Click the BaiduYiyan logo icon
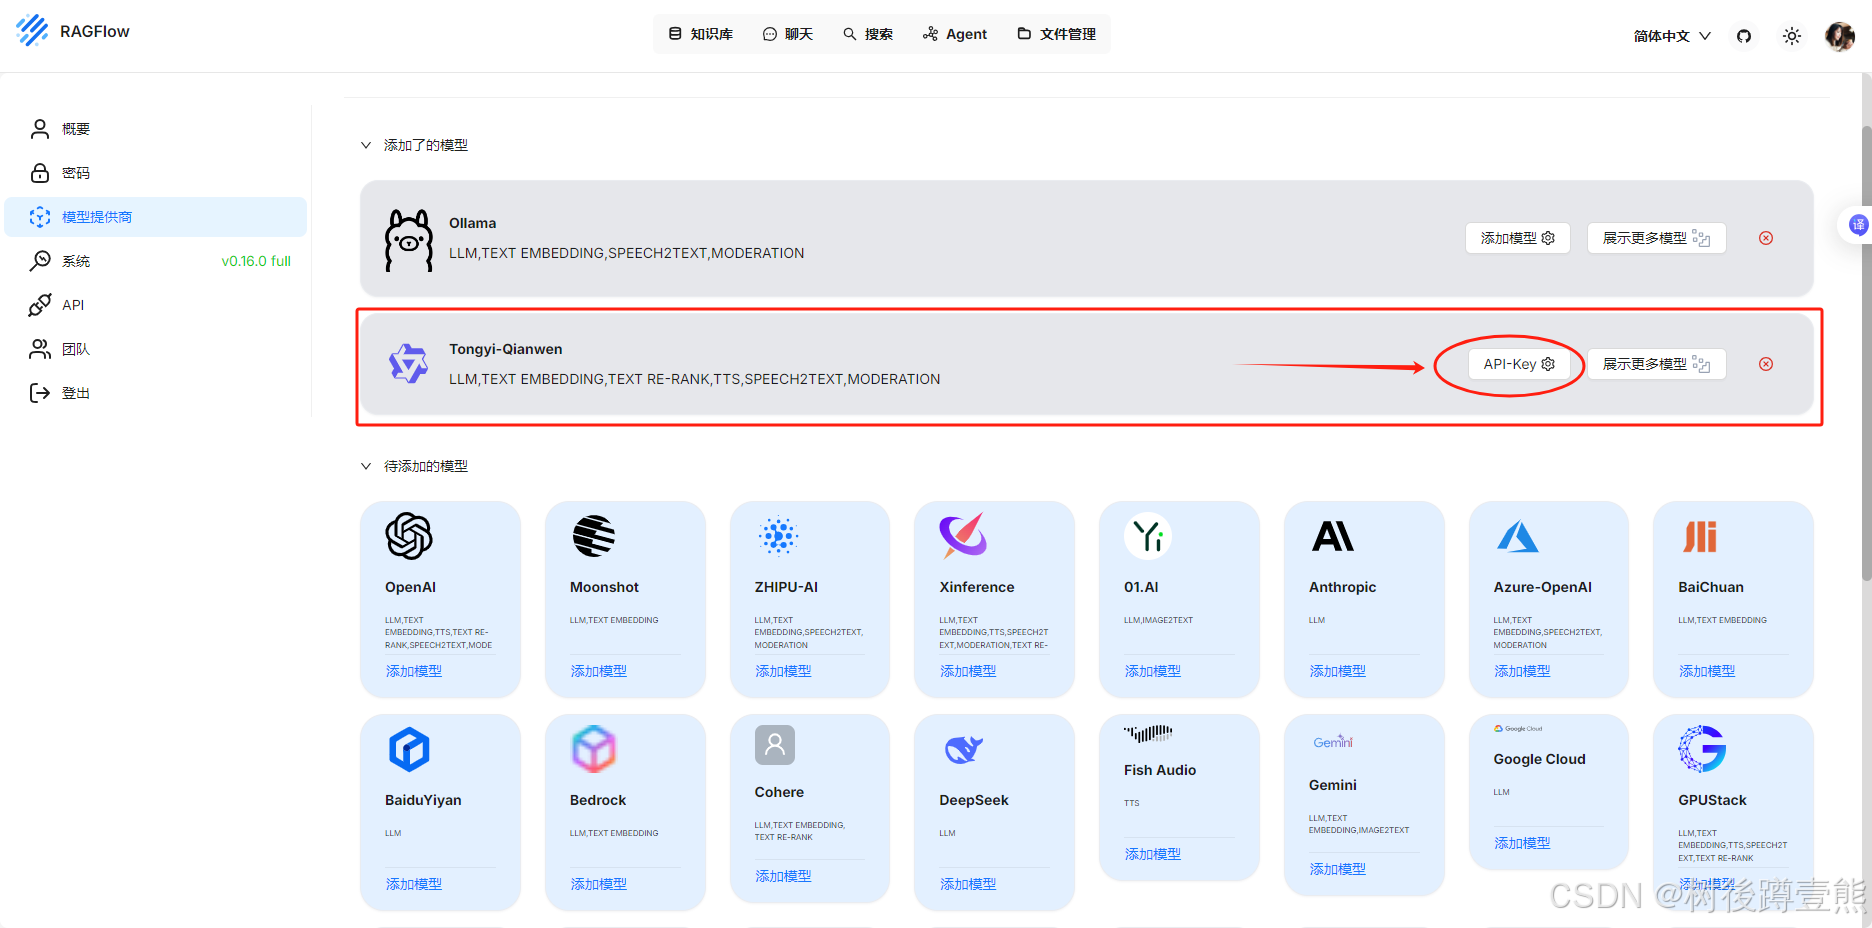Image resolution: width=1872 pixels, height=928 pixels. [x=409, y=749]
